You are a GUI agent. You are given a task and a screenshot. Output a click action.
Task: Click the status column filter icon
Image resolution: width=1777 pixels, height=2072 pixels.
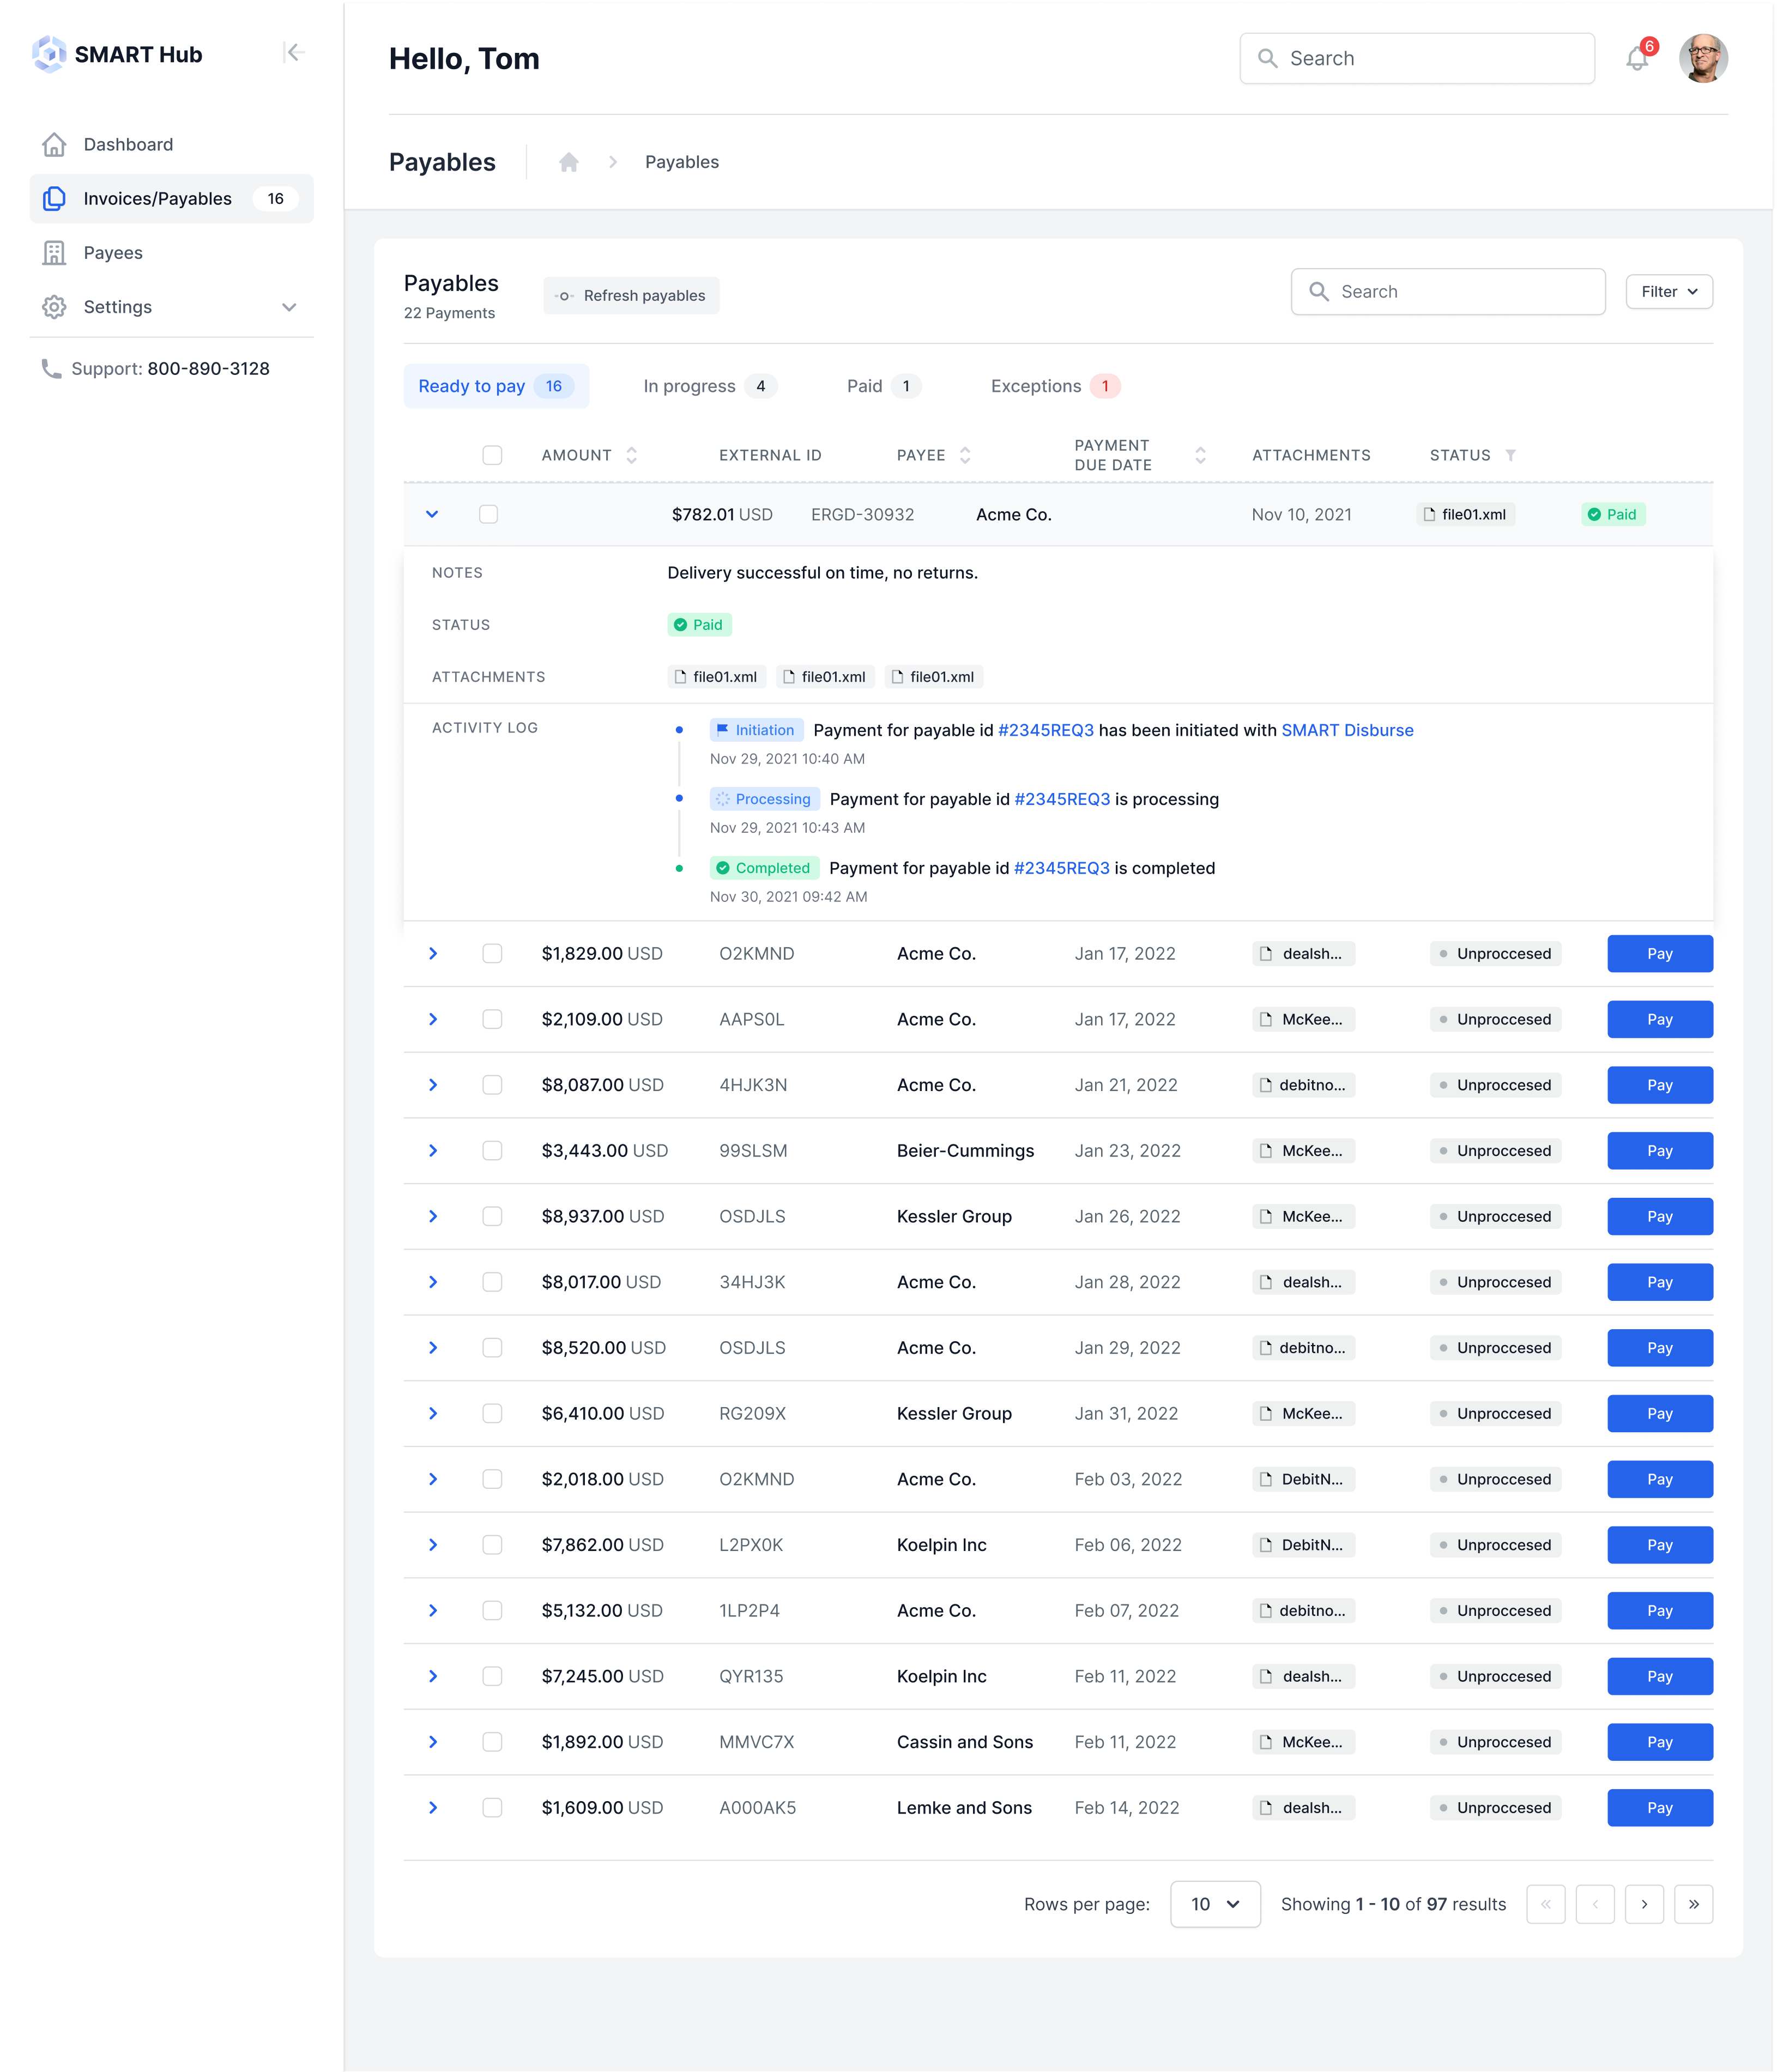[x=1511, y=455]
